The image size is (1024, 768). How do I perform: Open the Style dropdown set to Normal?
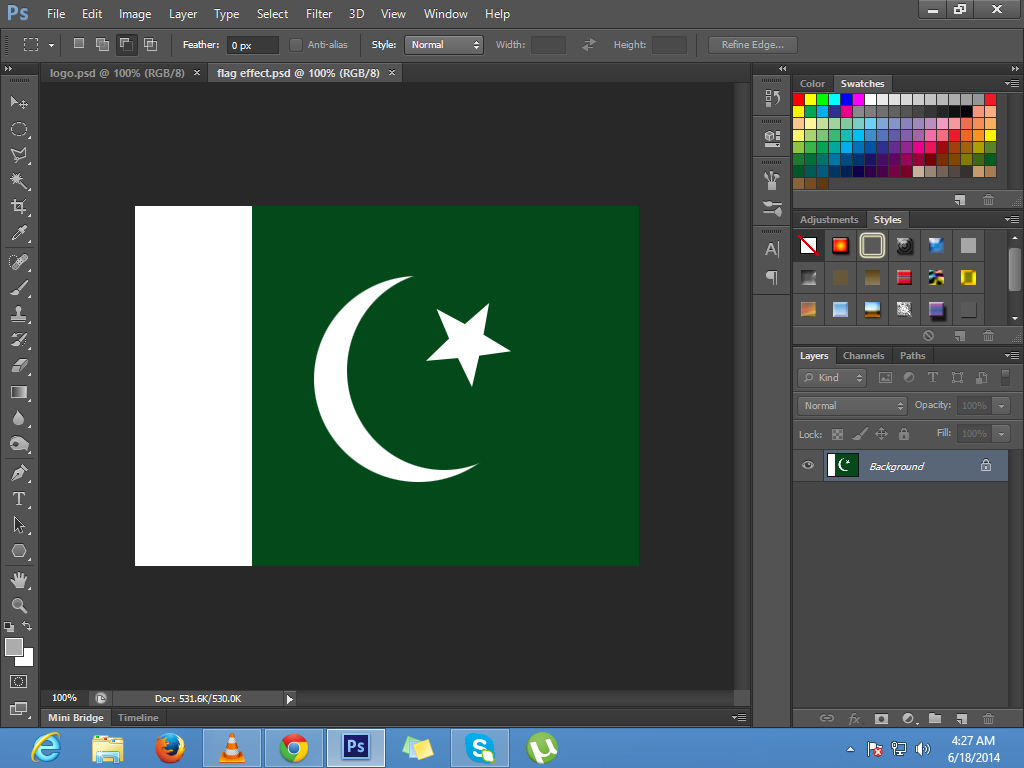tap(444, 45)
